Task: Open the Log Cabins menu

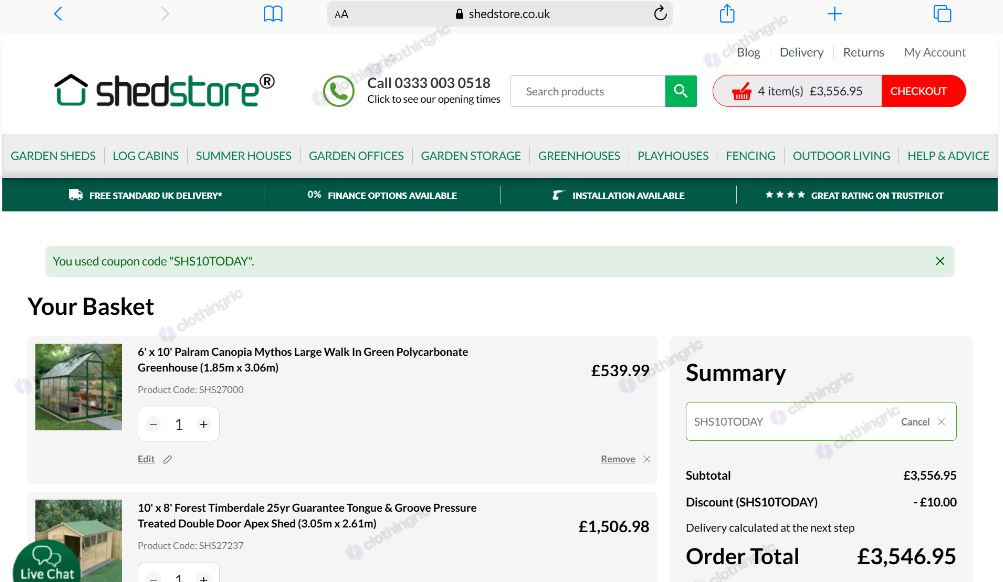Action: pos(145,156)
